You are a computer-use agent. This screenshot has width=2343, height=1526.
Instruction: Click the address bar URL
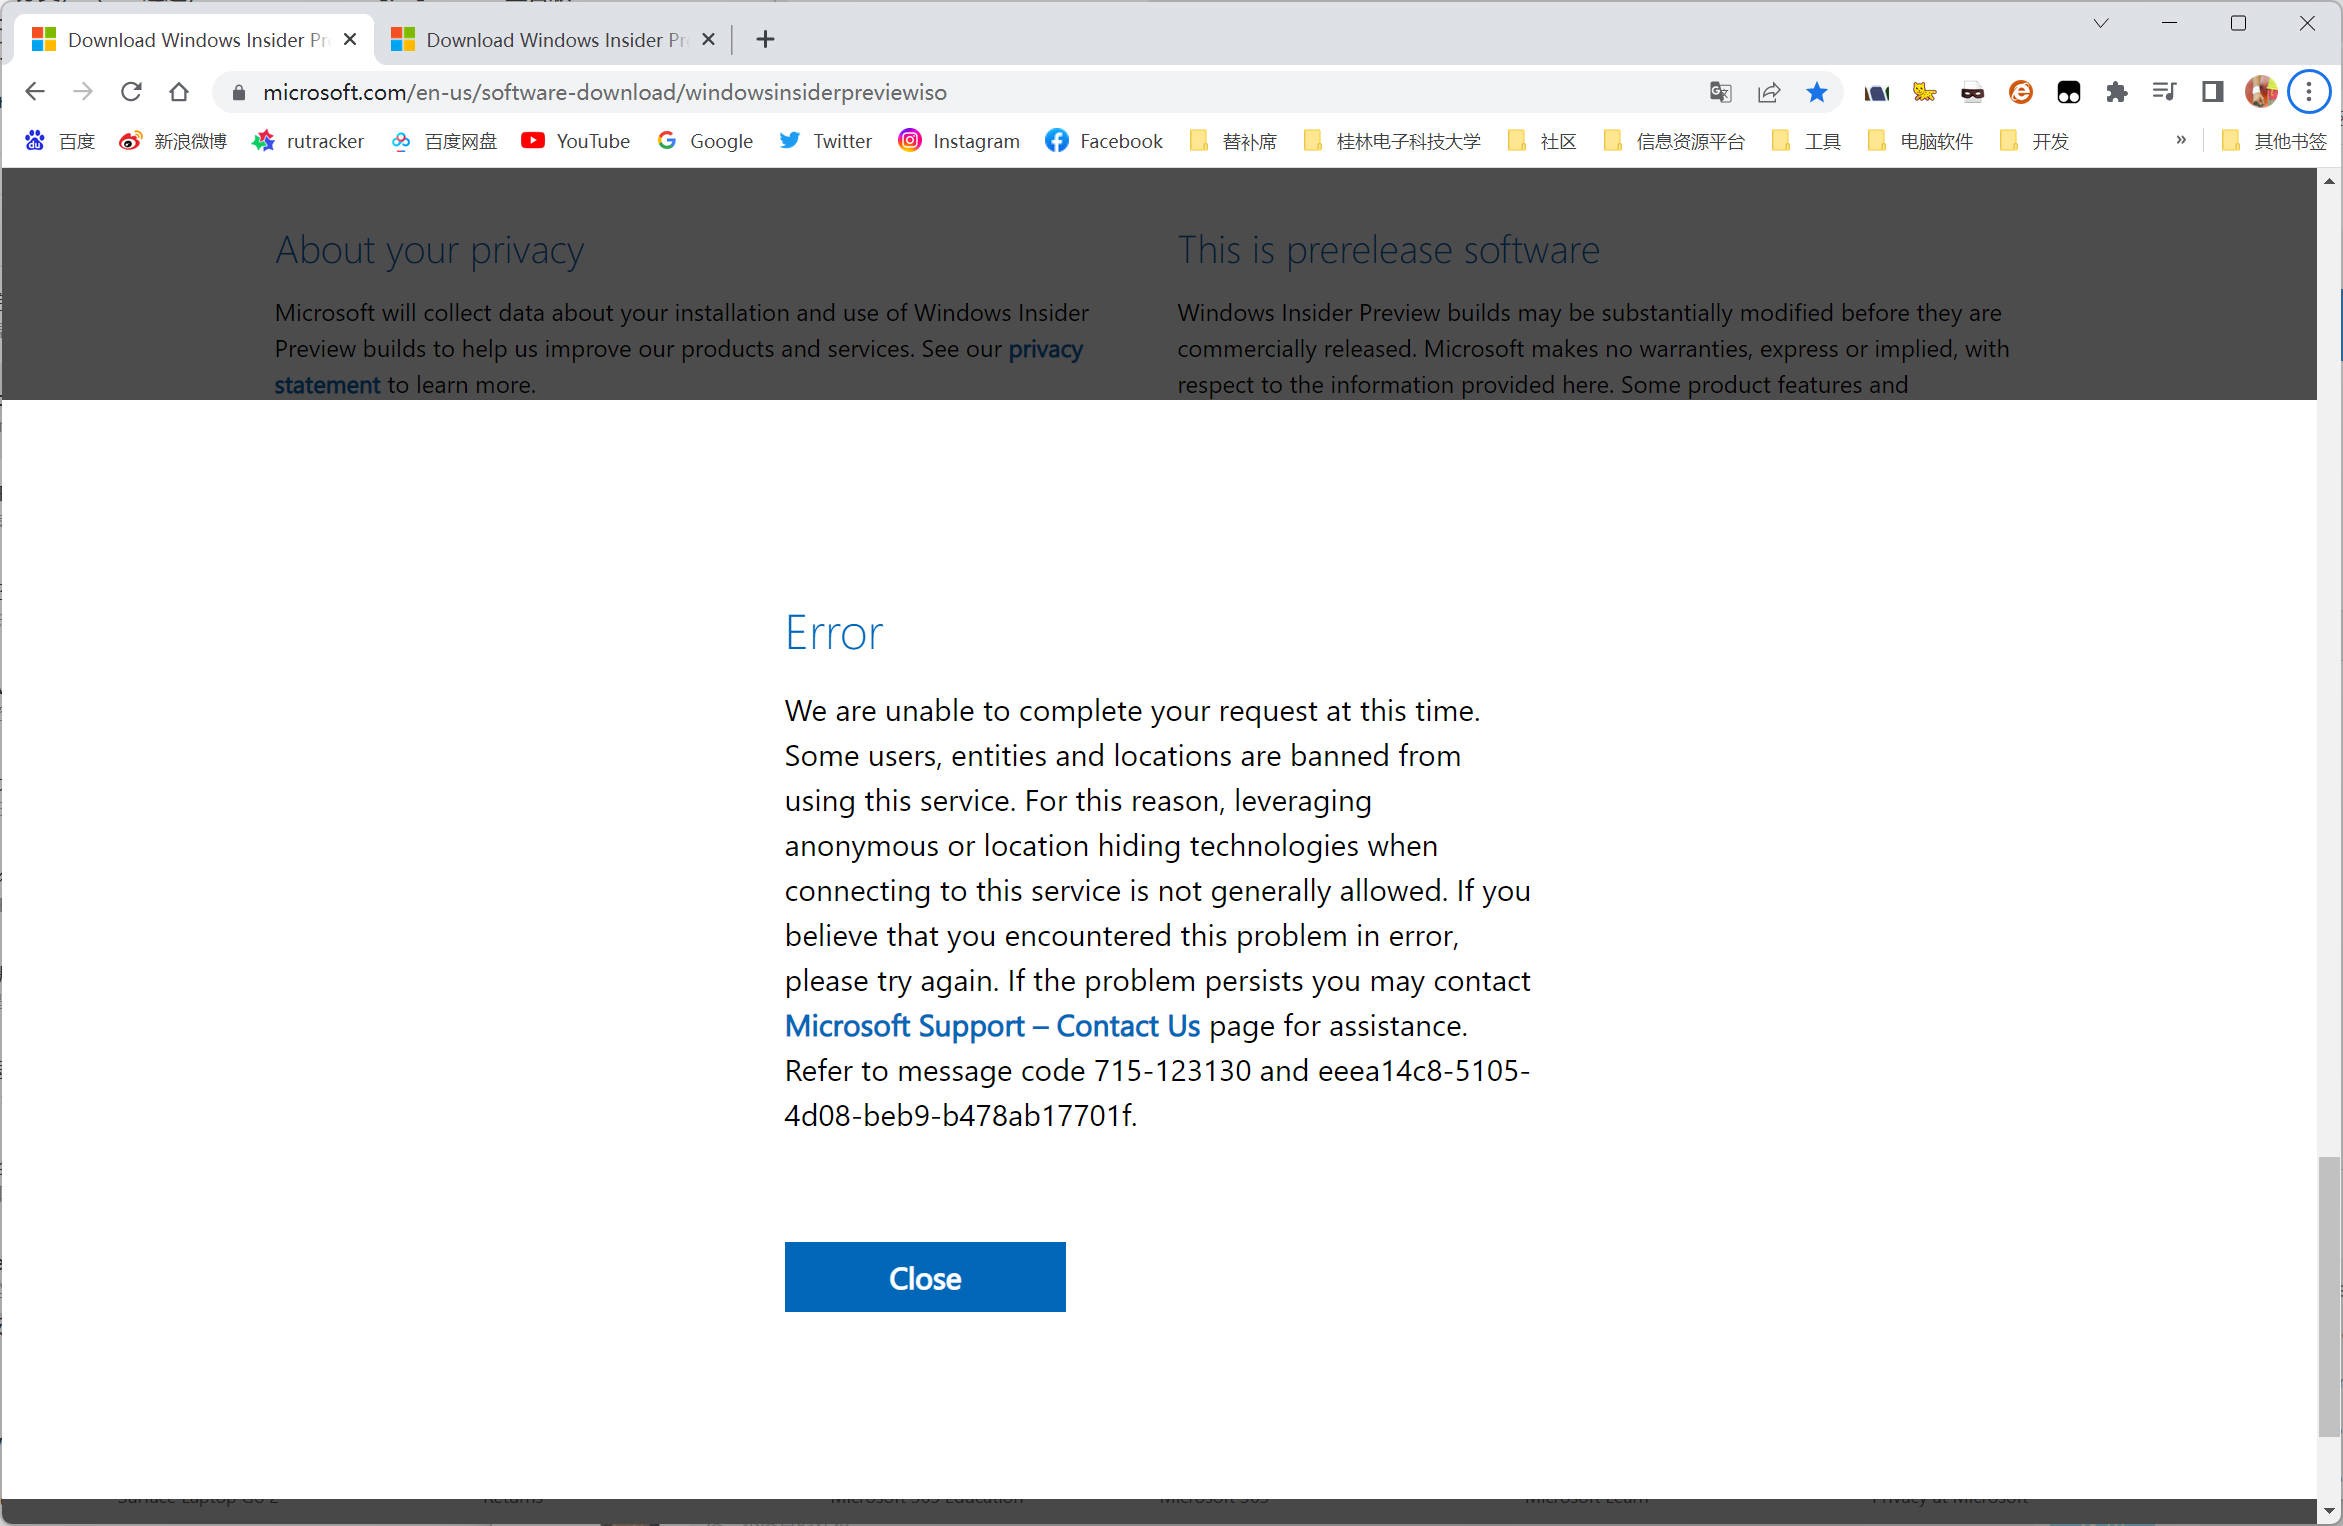coord(604,93)
